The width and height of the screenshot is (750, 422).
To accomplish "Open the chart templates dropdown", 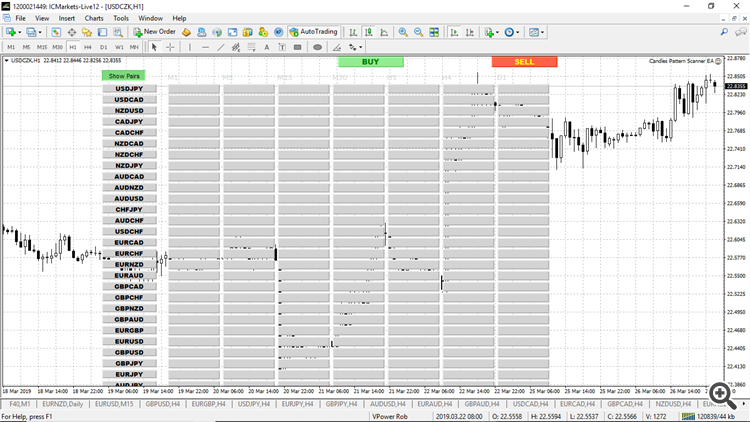I will (x=537, y=32).
